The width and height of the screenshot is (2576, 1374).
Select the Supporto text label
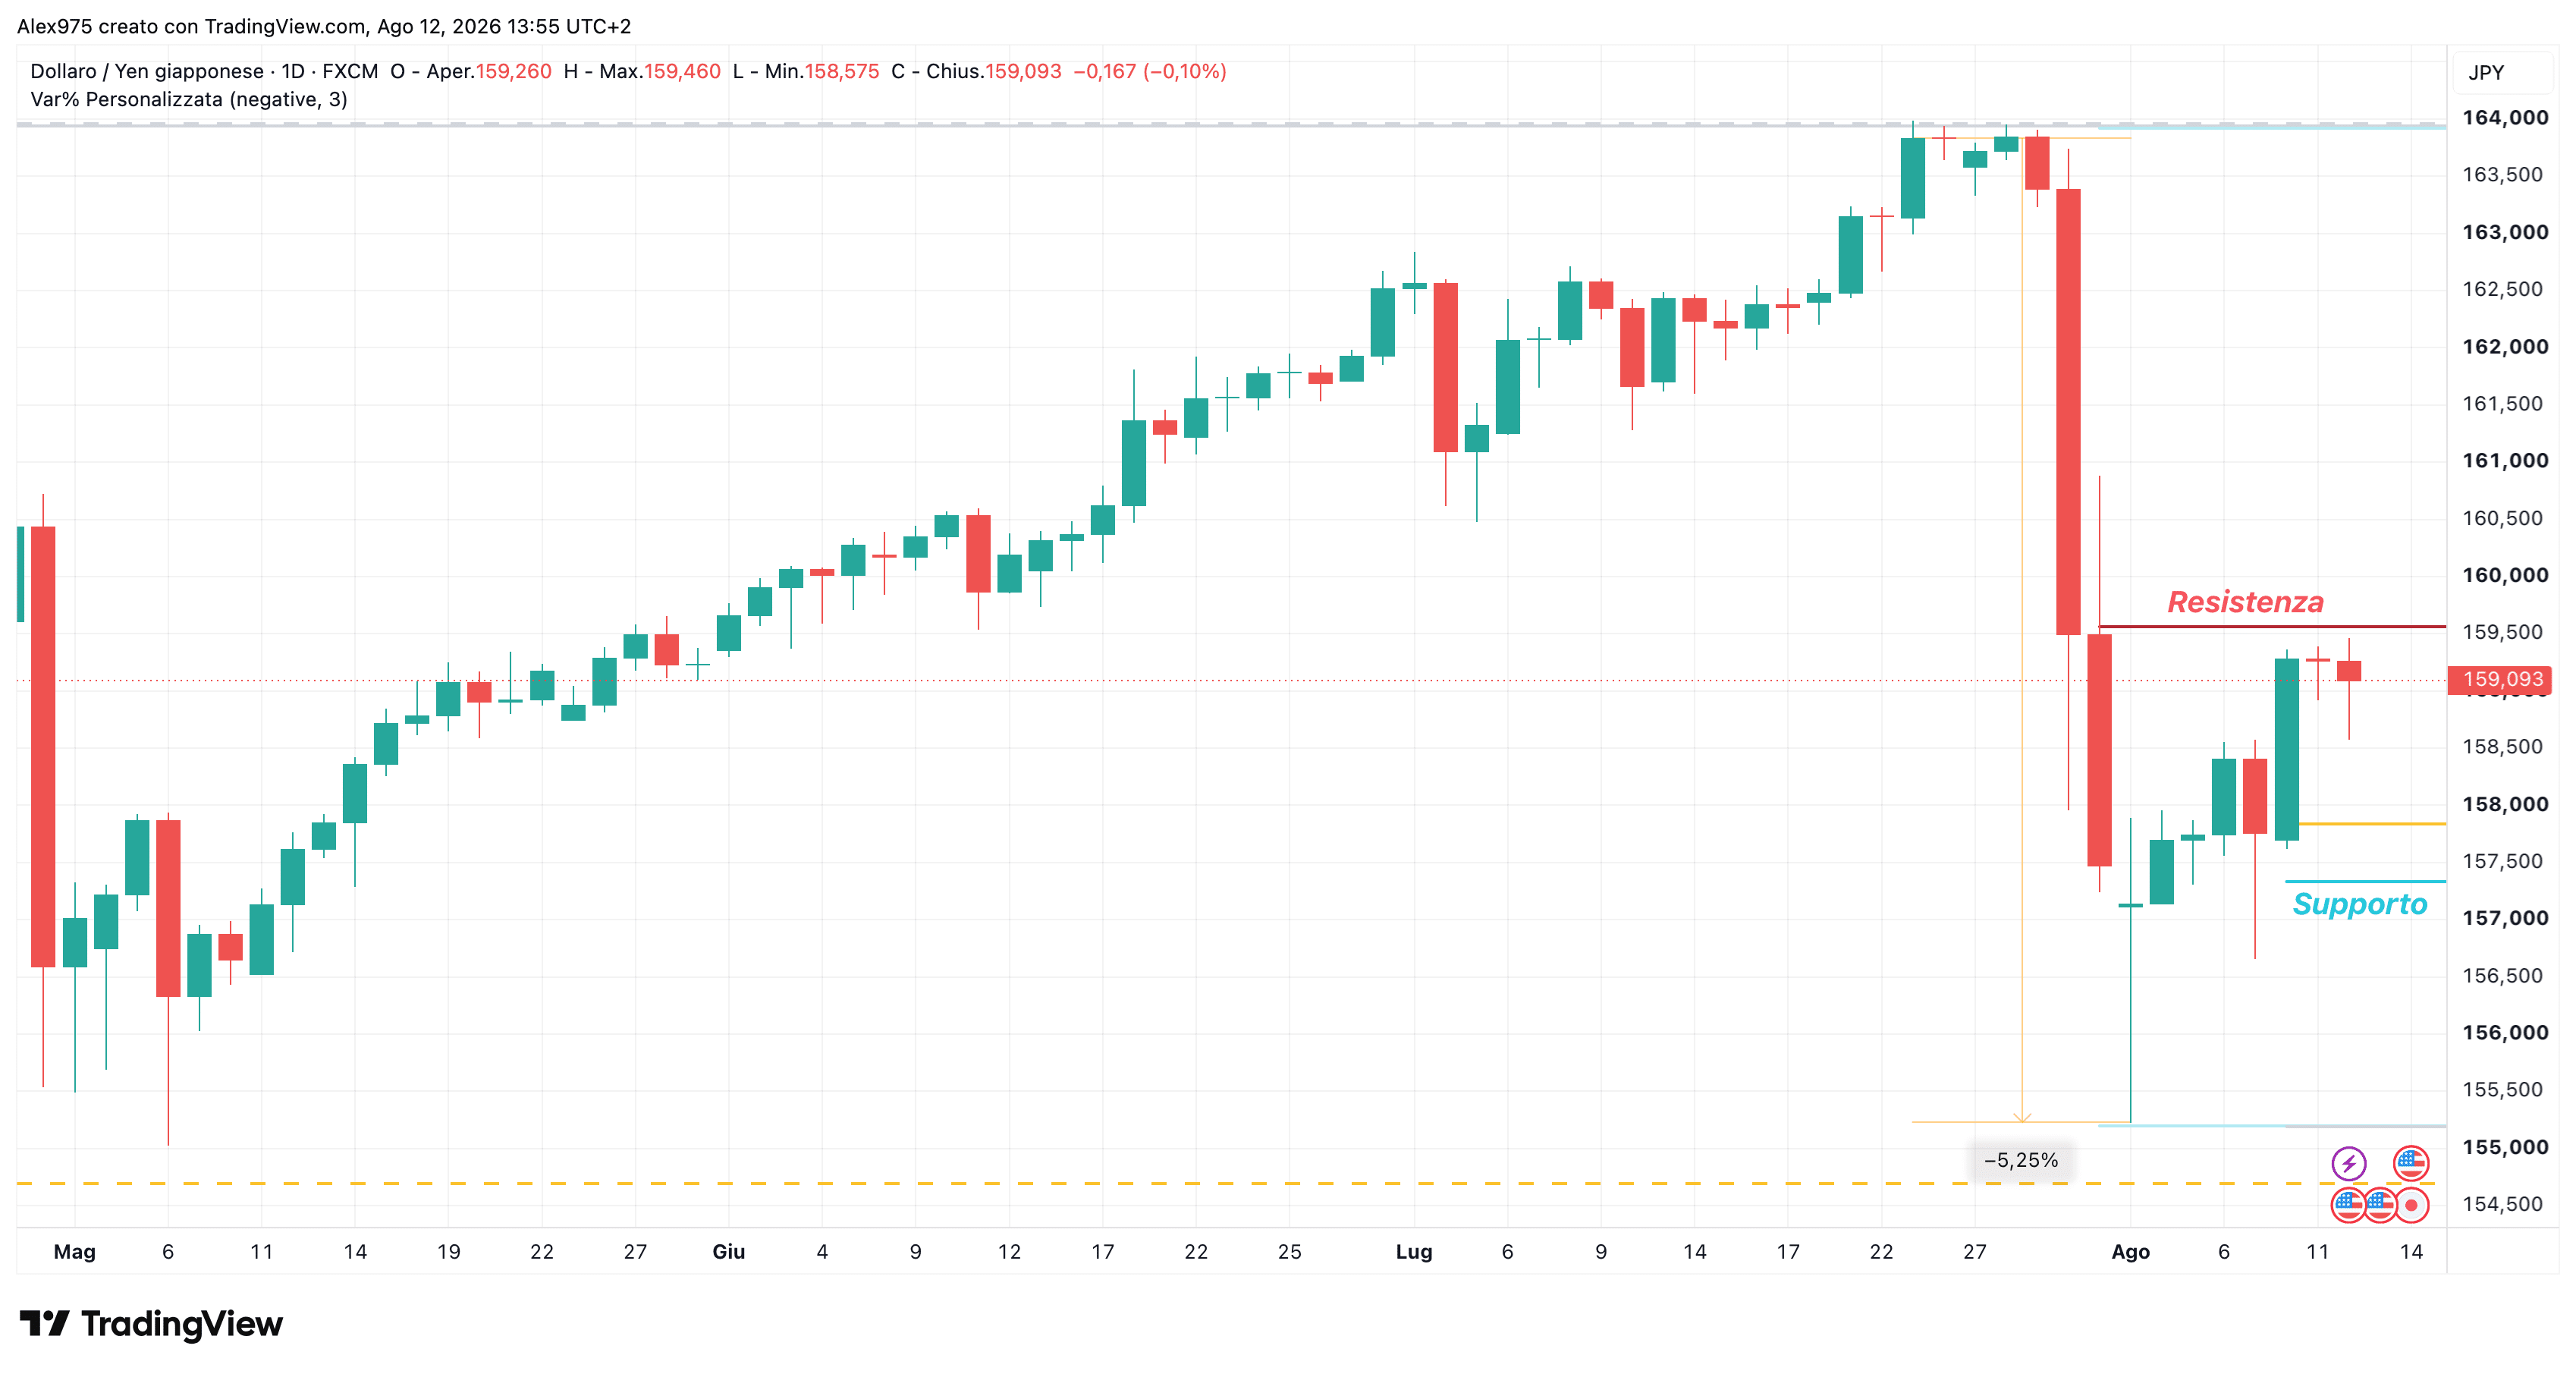click(2359, 904)
